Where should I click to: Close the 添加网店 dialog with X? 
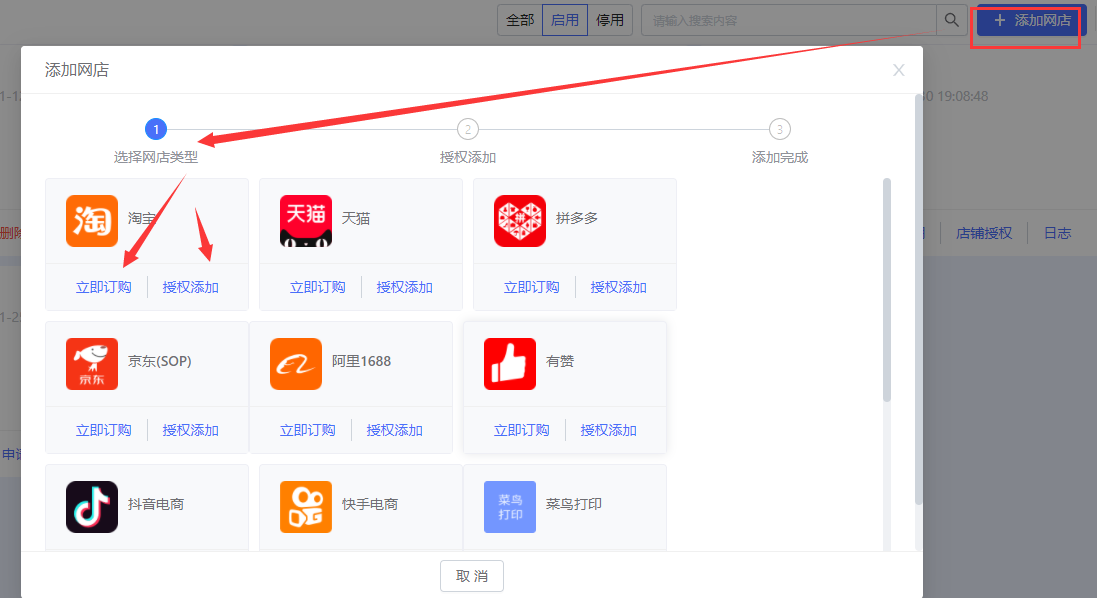899,70
